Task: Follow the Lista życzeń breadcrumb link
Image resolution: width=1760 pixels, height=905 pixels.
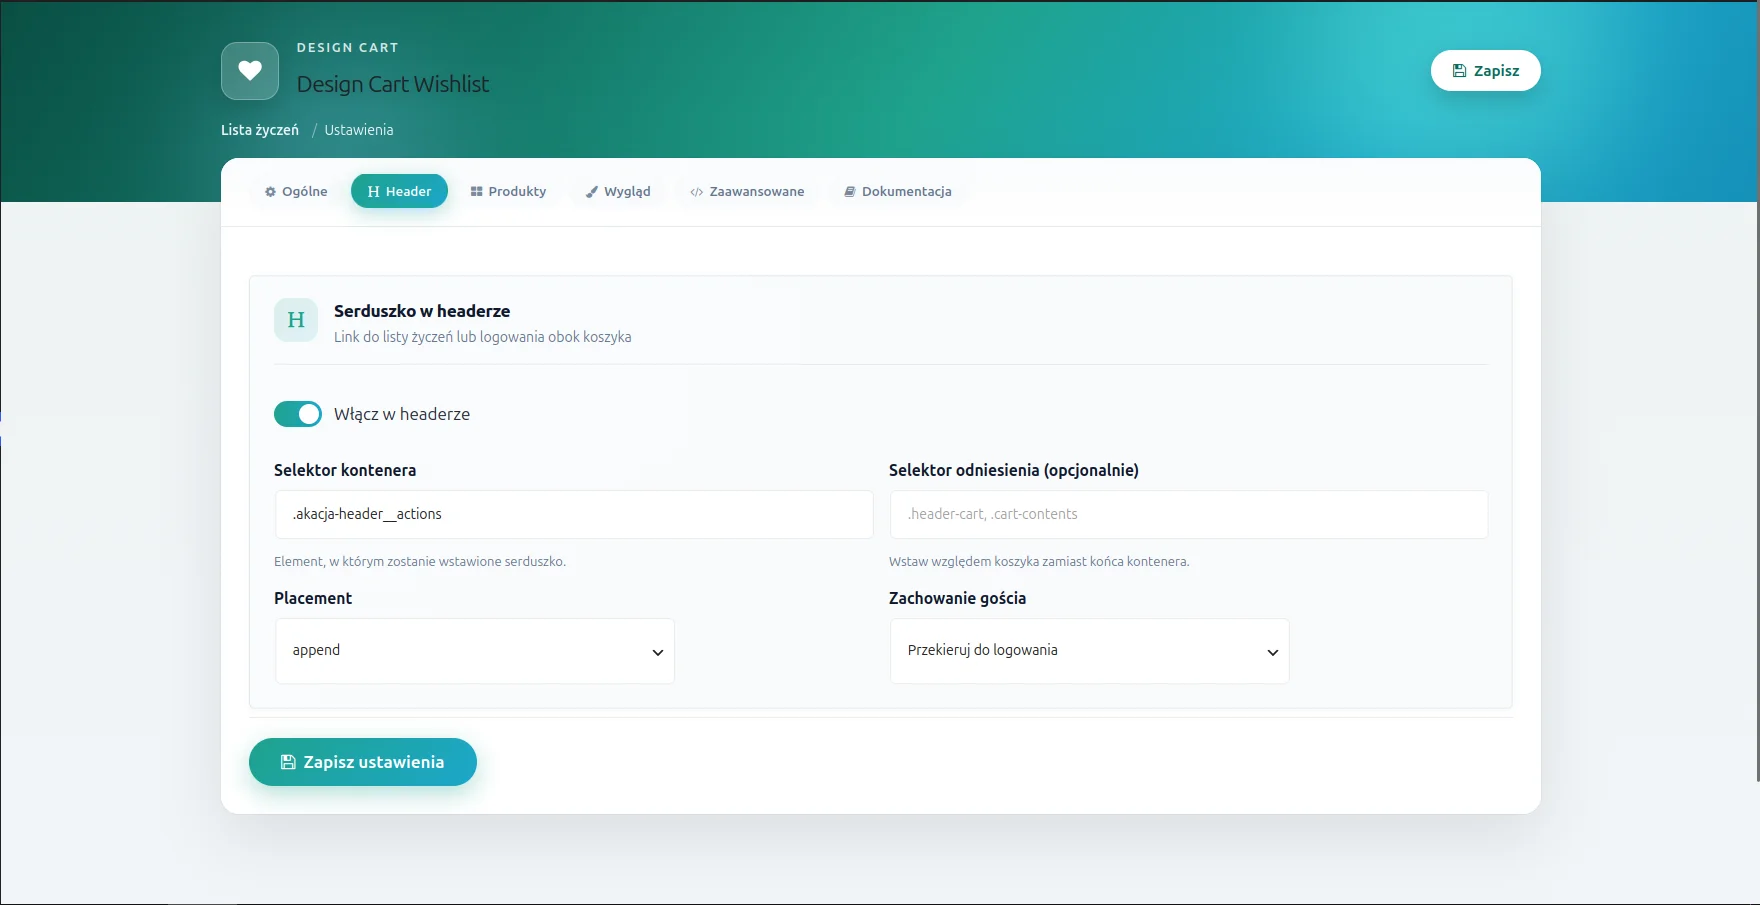Action: (260, 130)
